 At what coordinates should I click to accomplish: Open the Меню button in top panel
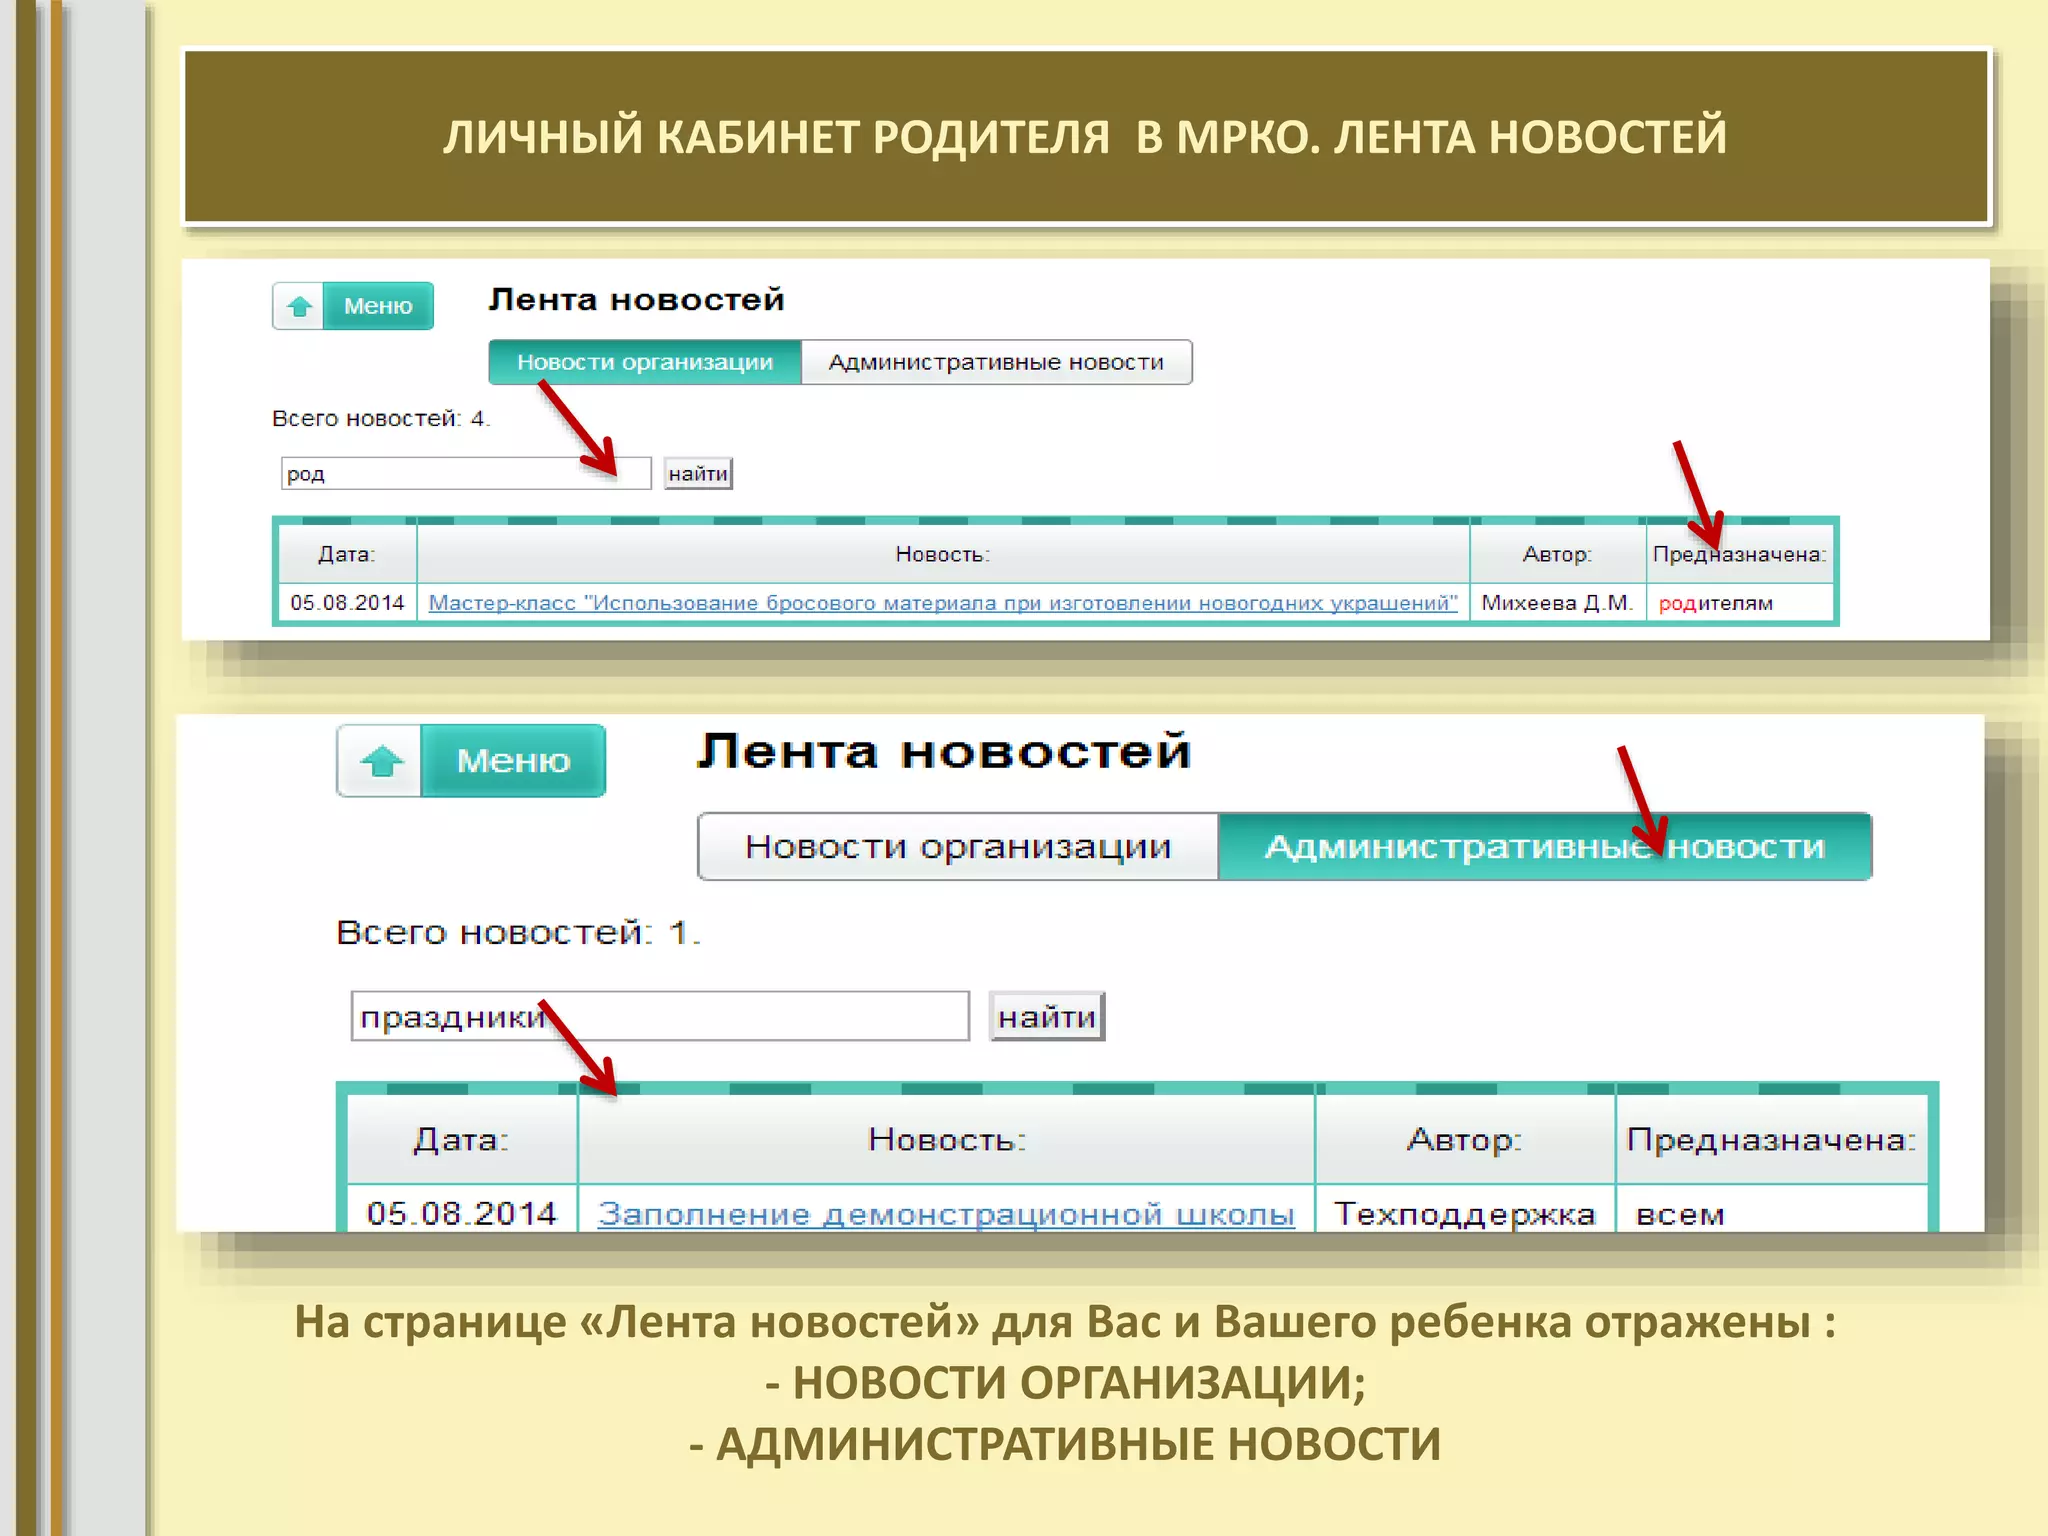tap(378, 306)
